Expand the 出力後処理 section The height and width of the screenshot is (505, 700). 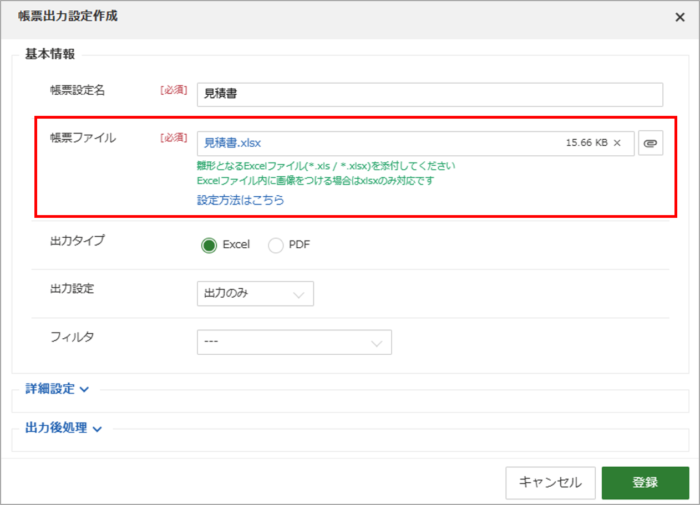(63, 428)
